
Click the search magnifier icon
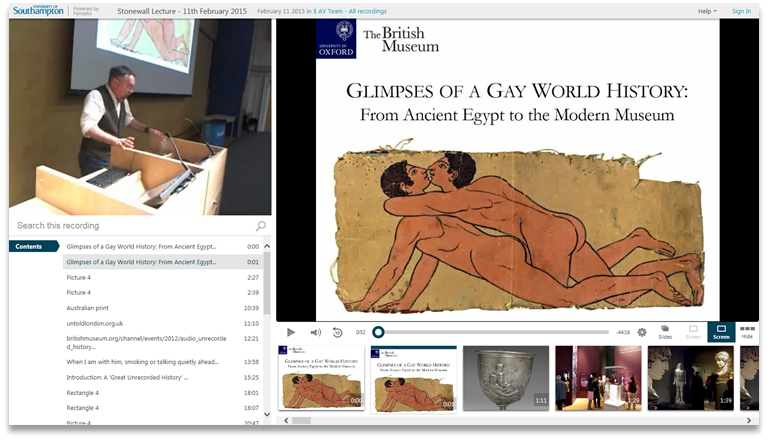261,225
